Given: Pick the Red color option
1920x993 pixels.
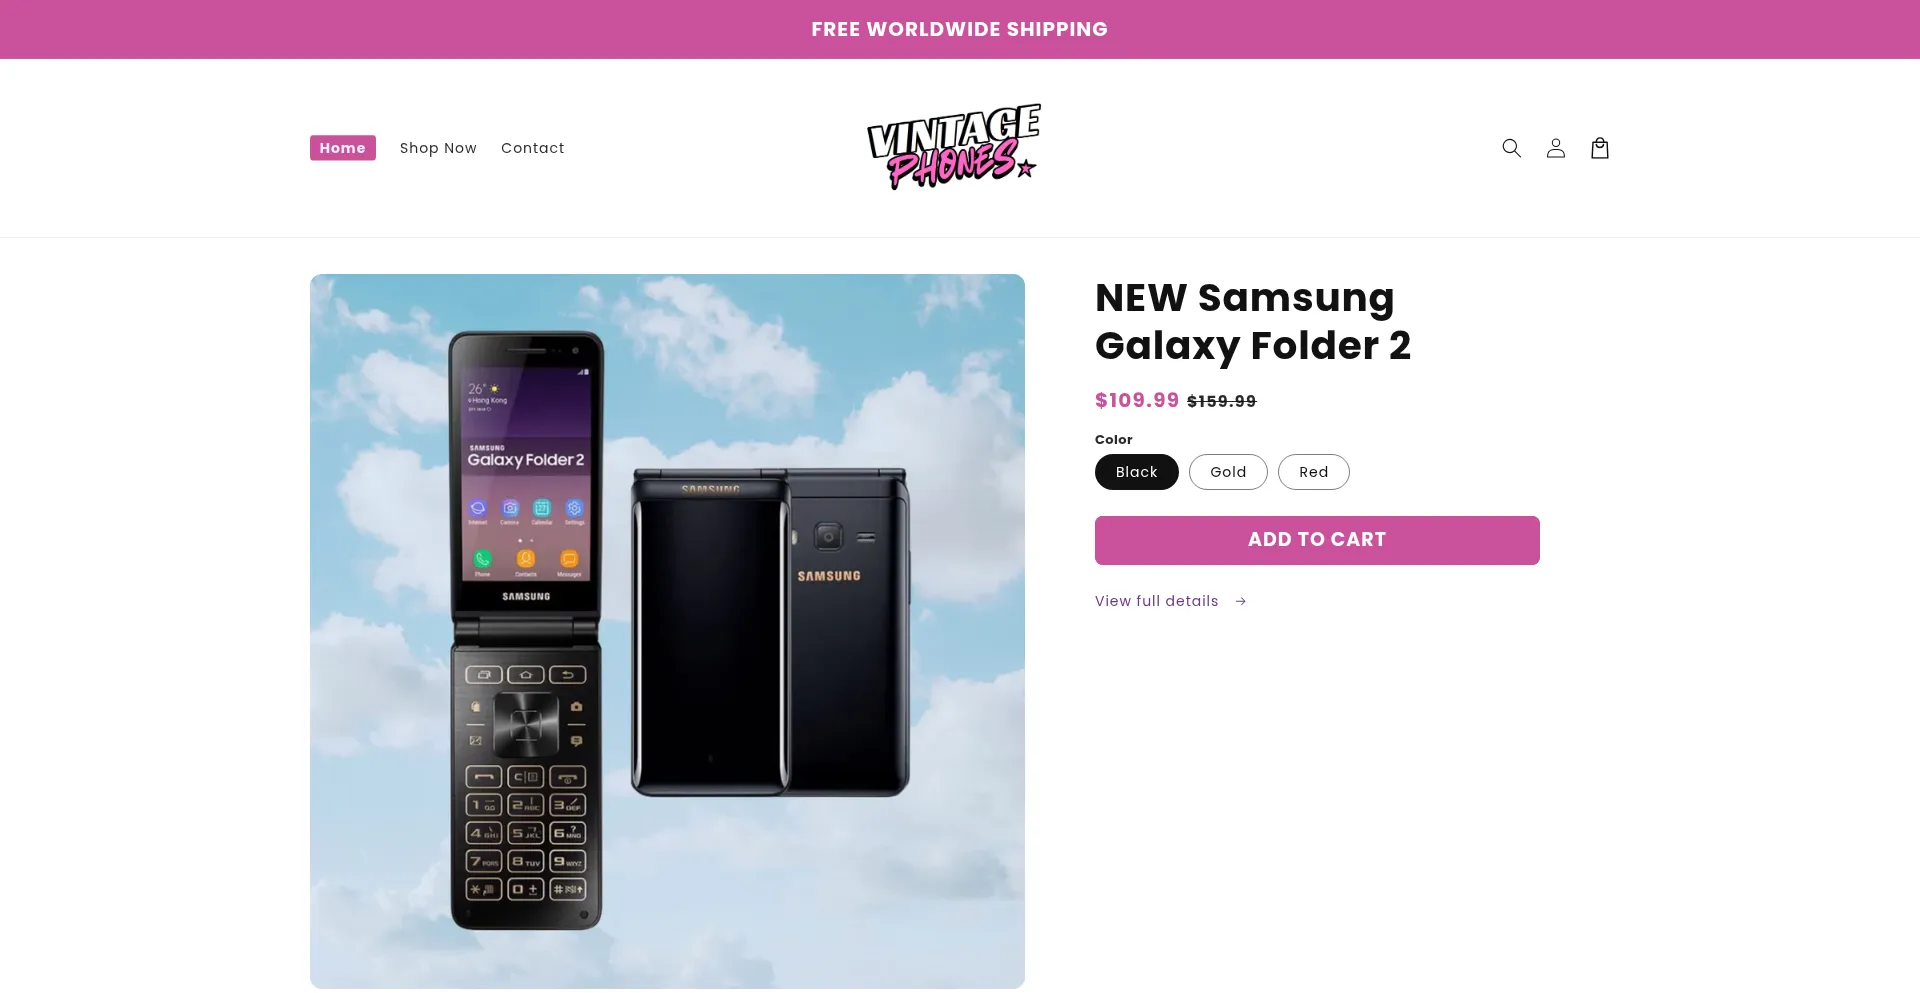Looking at the screenshot, I should pyautogui.click(x=1313, y=472).
